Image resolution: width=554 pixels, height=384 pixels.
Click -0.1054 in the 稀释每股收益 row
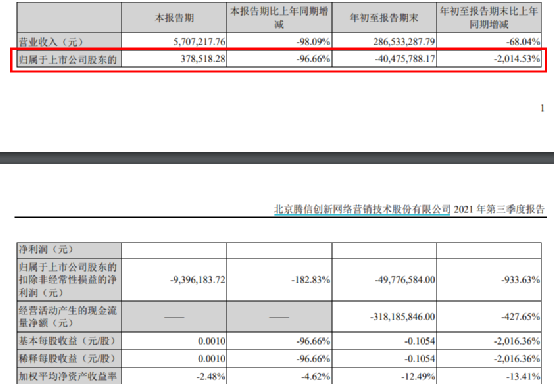(x=420, y=359)
